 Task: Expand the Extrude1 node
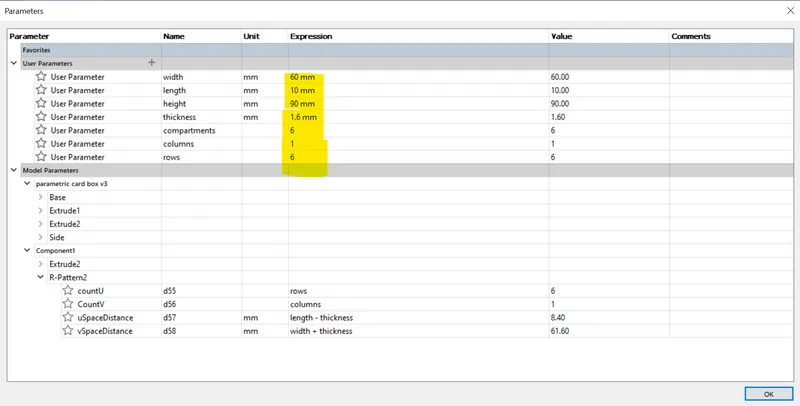(40, 210)
